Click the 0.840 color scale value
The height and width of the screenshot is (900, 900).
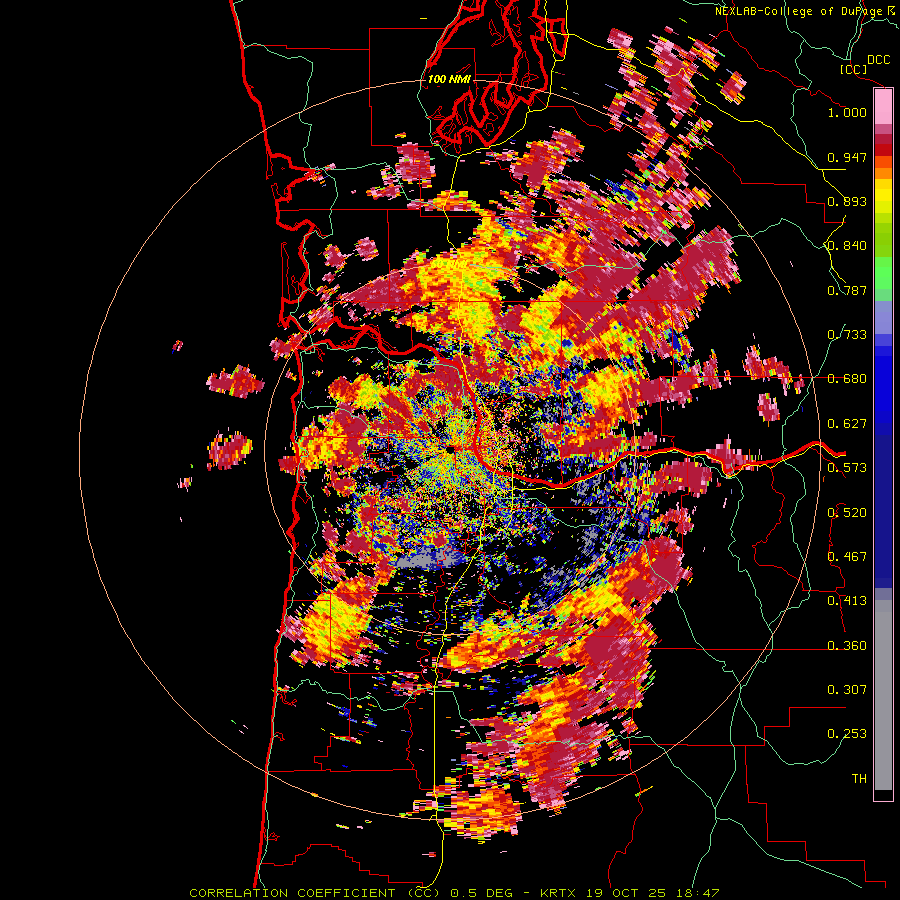click(847, 246)
